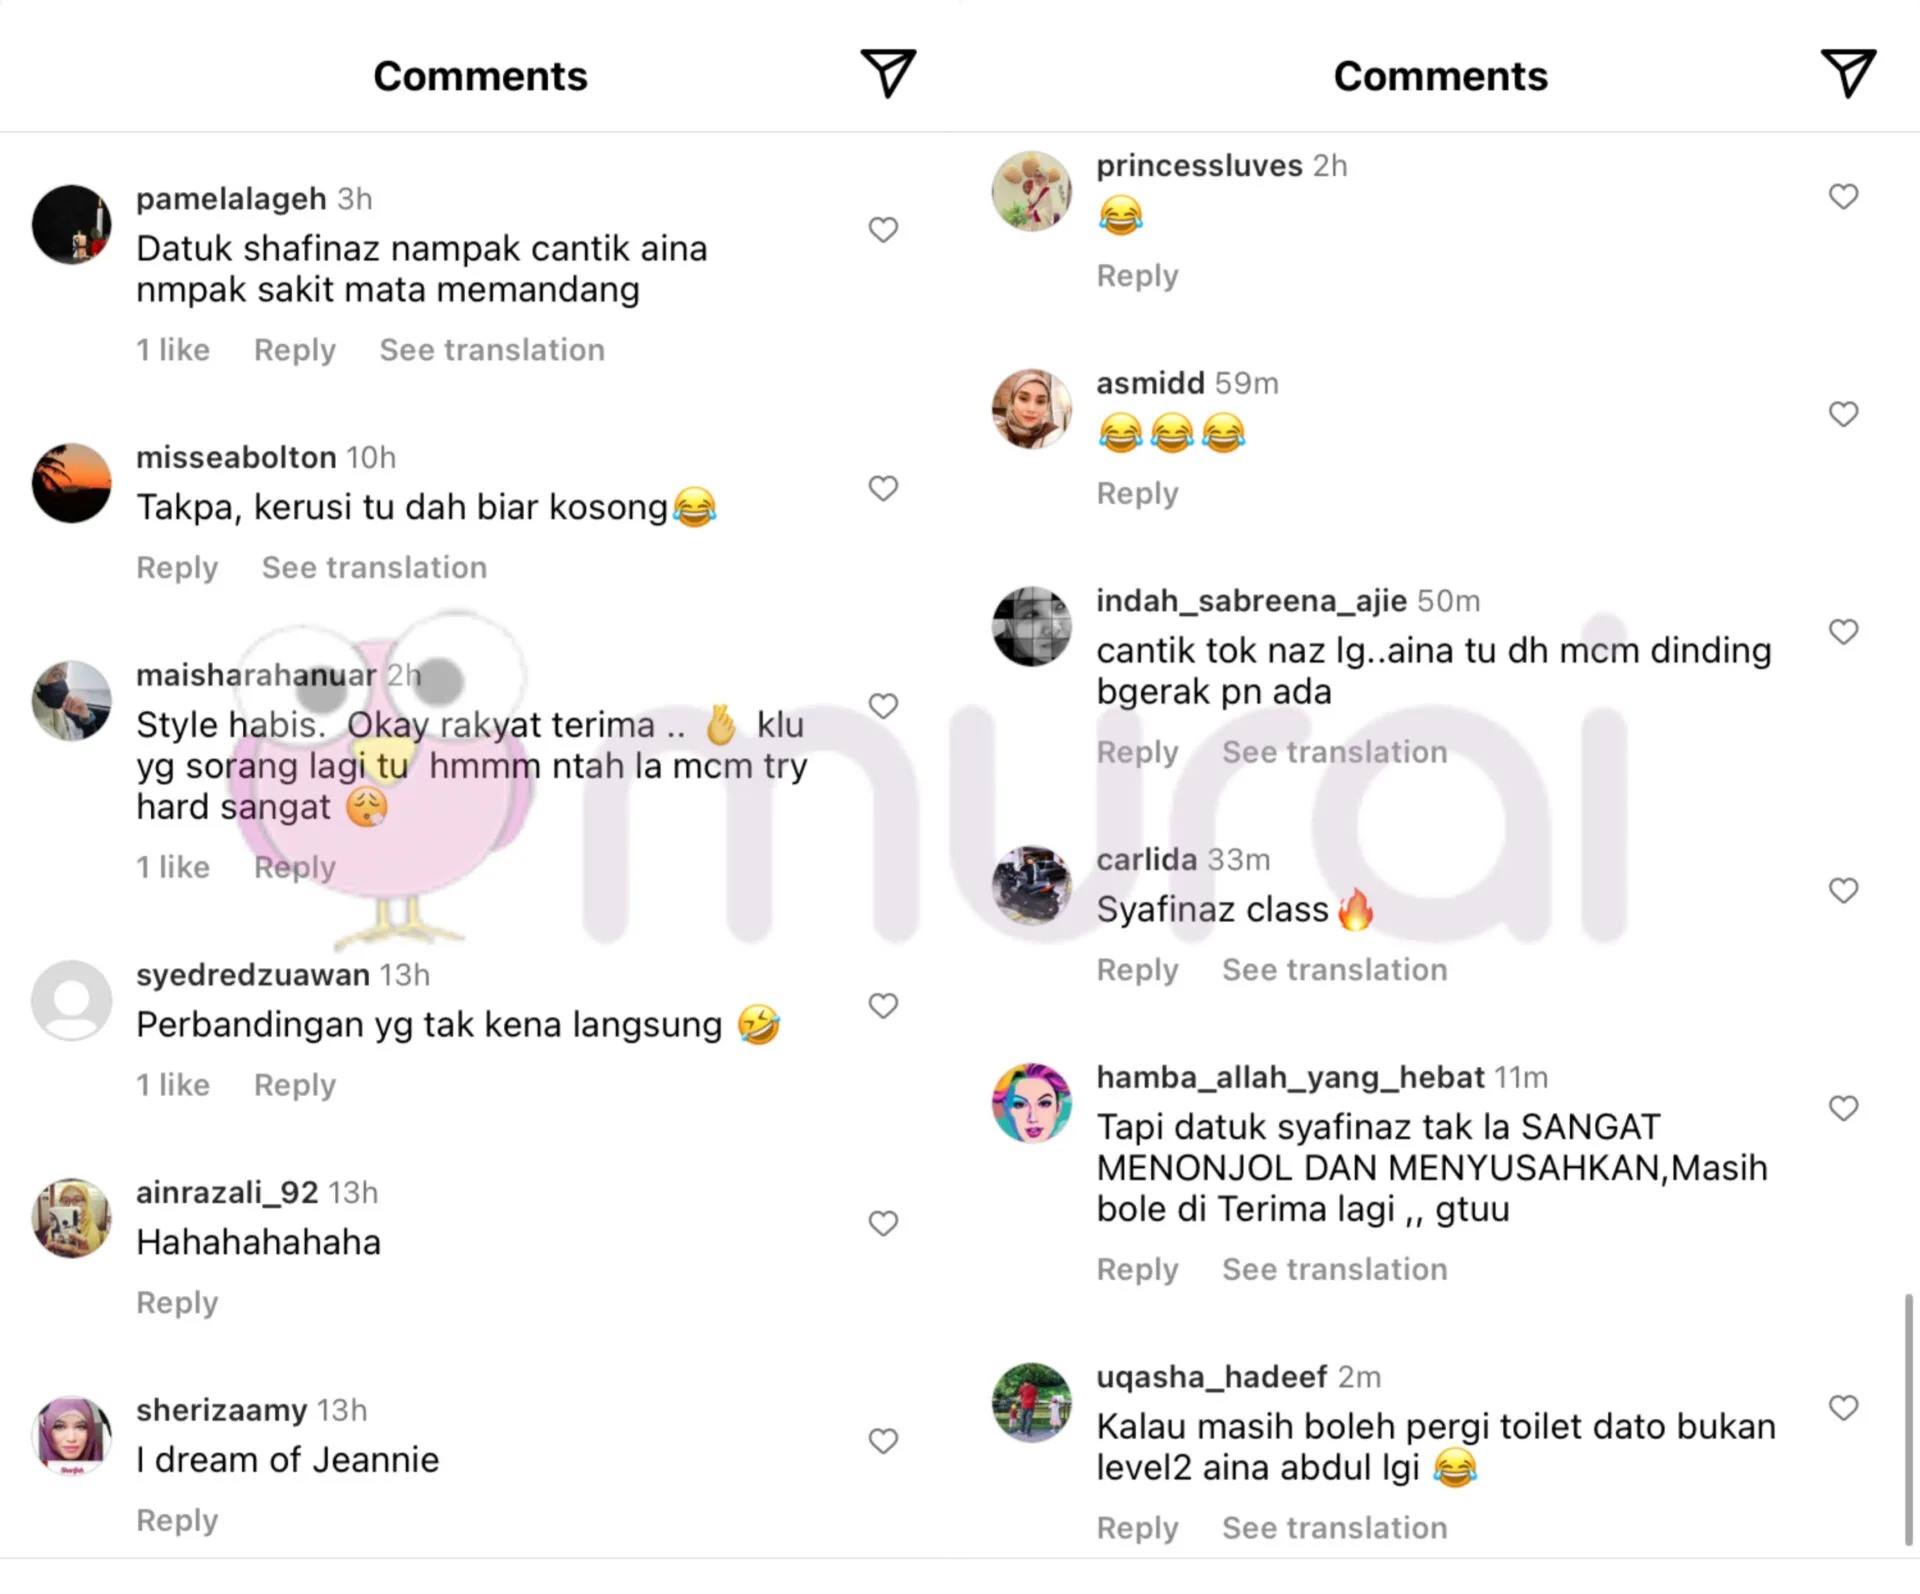This screenshot has width=1920, height=1594.
Task: Open sherizaamy's profile picture
Action: [x=71, y=1436]
